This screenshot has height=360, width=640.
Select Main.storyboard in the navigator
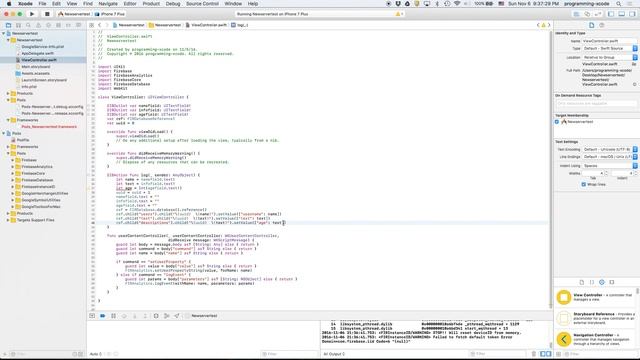[x=36, y=67]
